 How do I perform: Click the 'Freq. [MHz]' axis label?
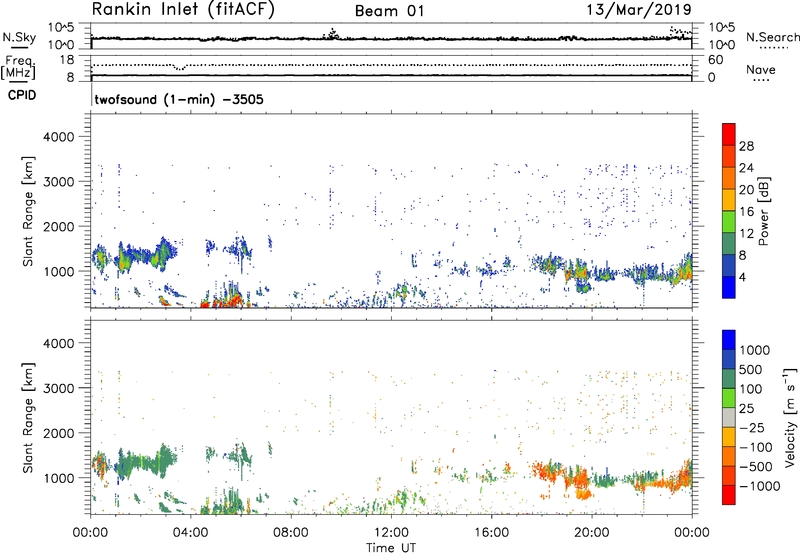click(x=18, y=67)
